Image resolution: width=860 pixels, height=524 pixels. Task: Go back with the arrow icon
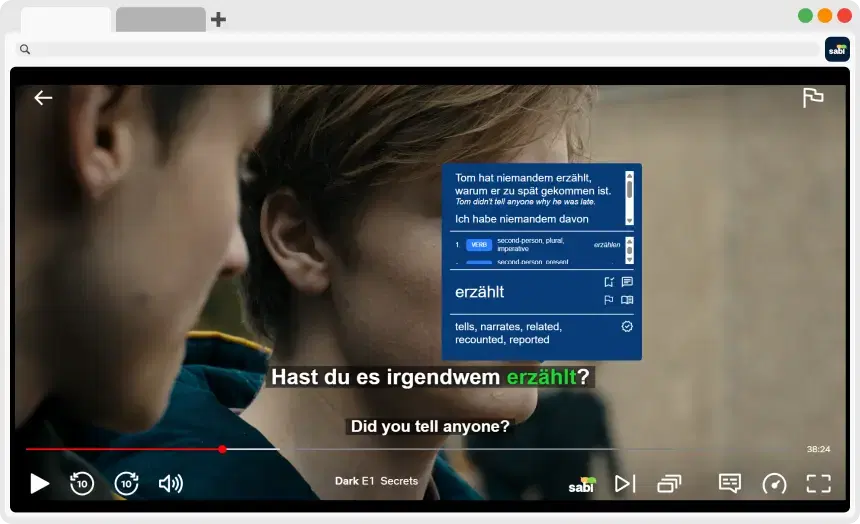click(x=43, y=98)
